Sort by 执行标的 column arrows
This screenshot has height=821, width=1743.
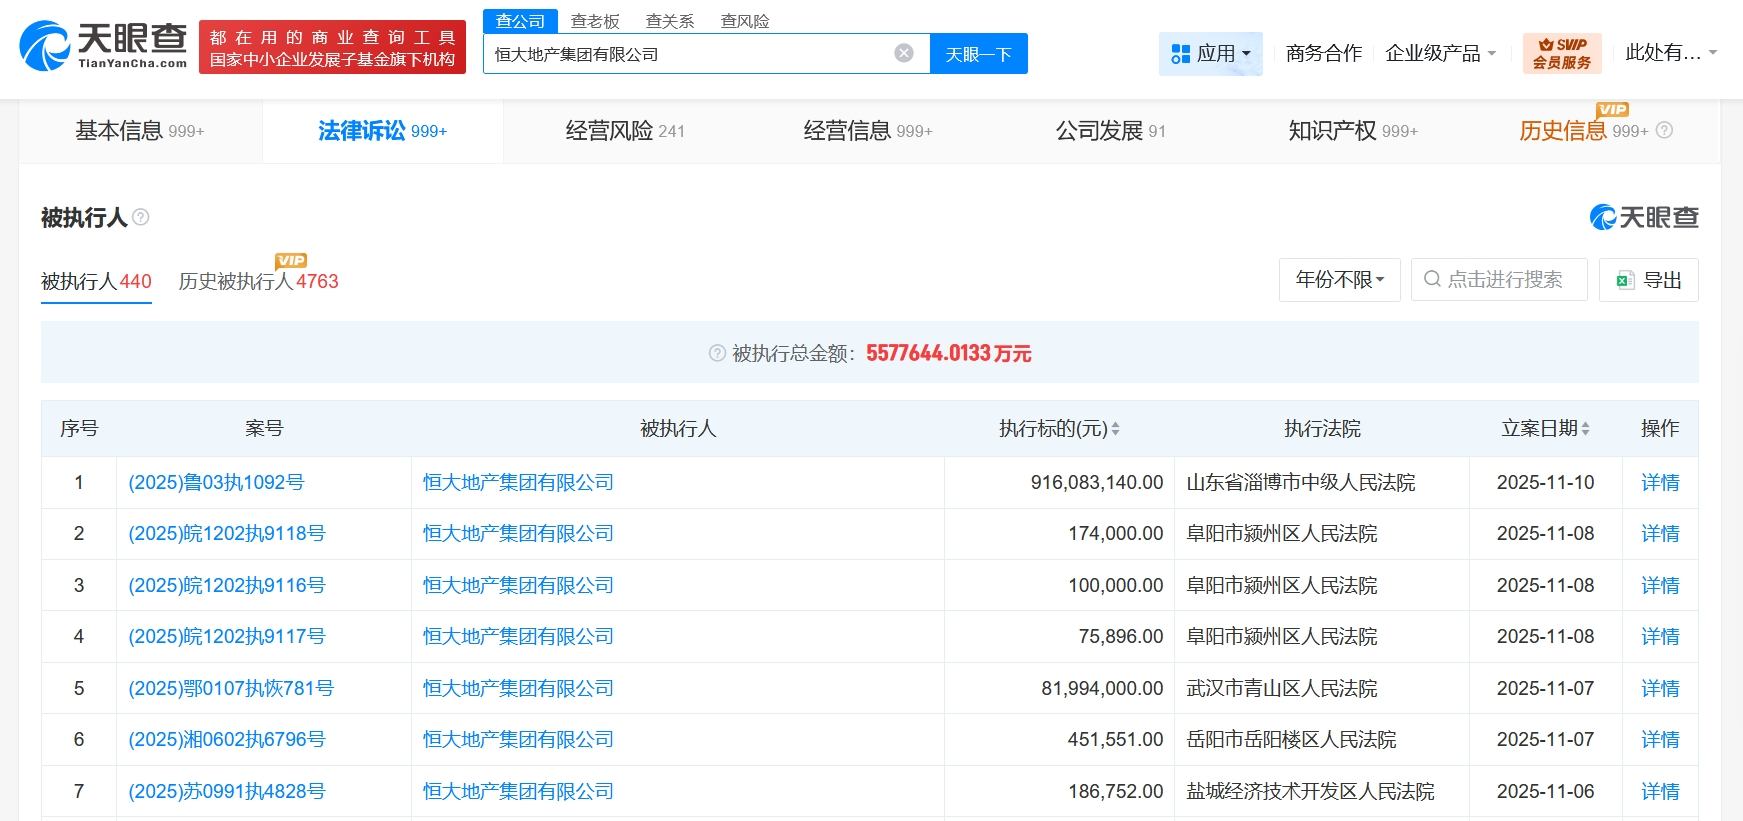coord(1115,429)
